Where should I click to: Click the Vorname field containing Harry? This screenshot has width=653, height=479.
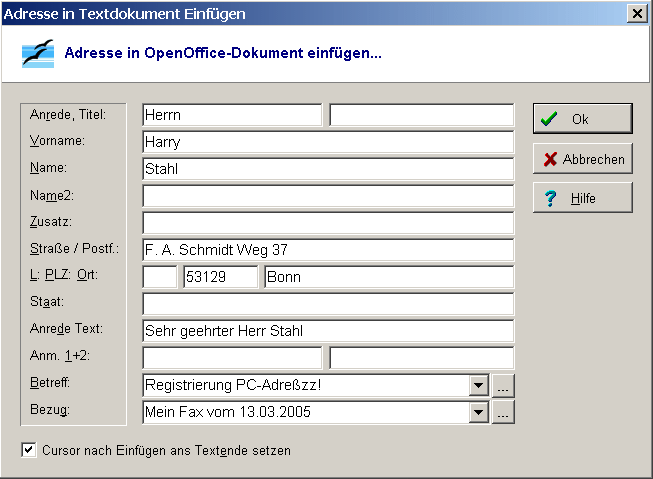pos(328,142)
